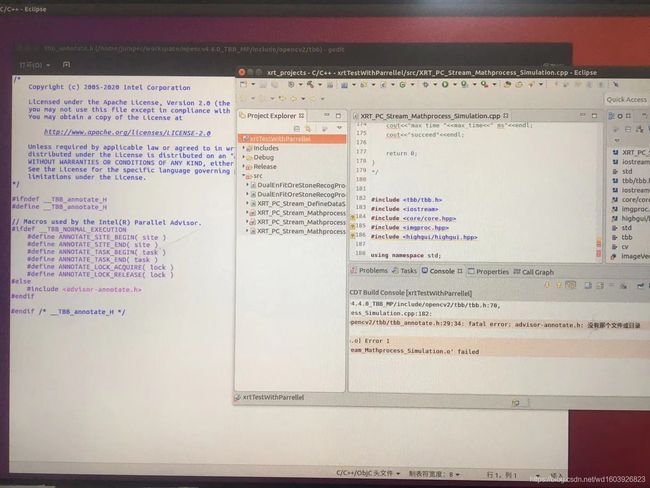
Task: Click the red error marker in editor ruler
Action: [598, 242]
